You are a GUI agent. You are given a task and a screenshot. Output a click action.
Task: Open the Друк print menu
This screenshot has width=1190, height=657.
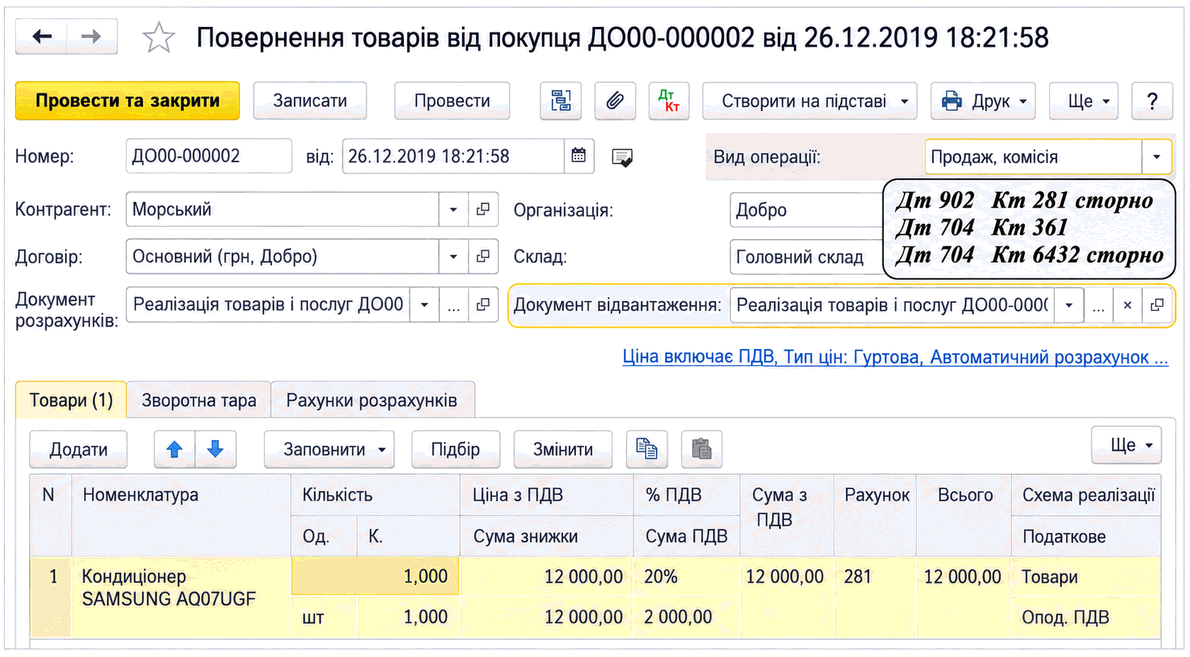click(x=983, y=101)
